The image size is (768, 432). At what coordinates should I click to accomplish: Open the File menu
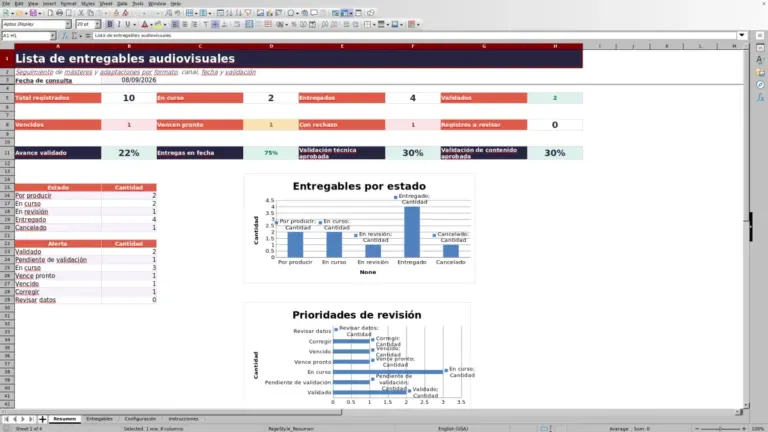[x=6, y=3]
